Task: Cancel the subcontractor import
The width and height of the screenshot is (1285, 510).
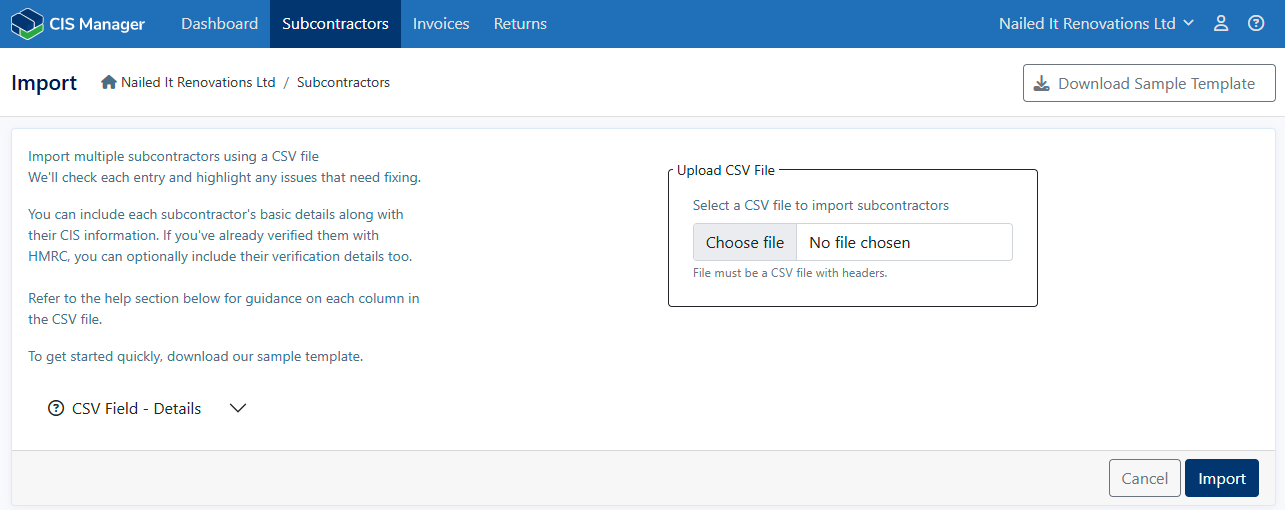Action: pyautogui.click(x=1144, y=479)
